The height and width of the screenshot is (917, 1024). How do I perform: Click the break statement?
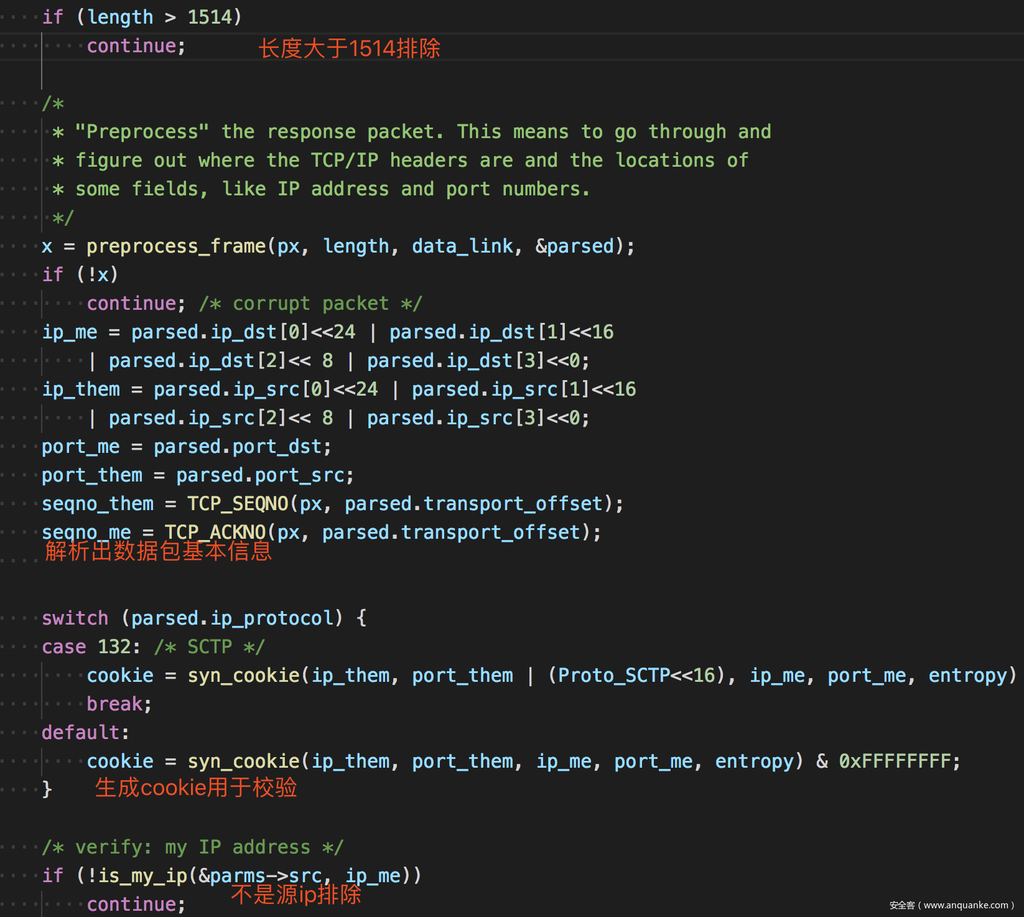[119, 704]
